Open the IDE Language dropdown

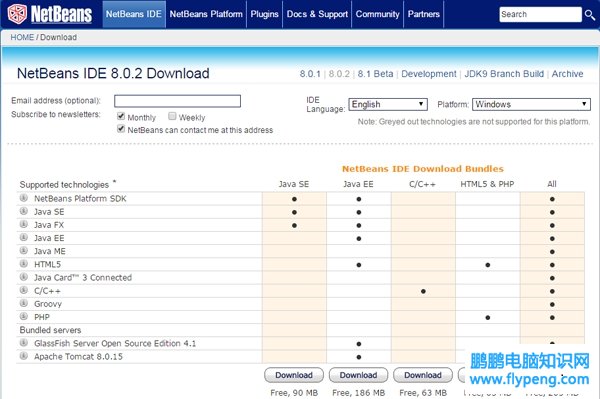click(x=388, y=104)
